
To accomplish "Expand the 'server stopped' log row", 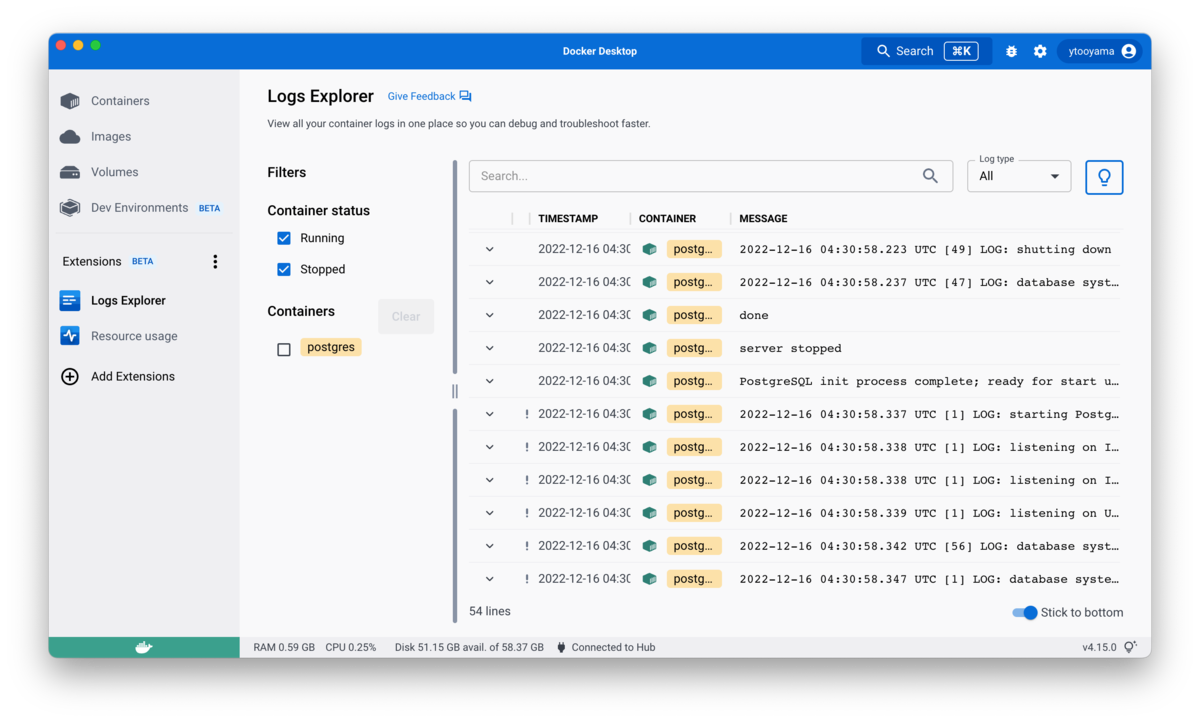I will [x=490, y=349].
